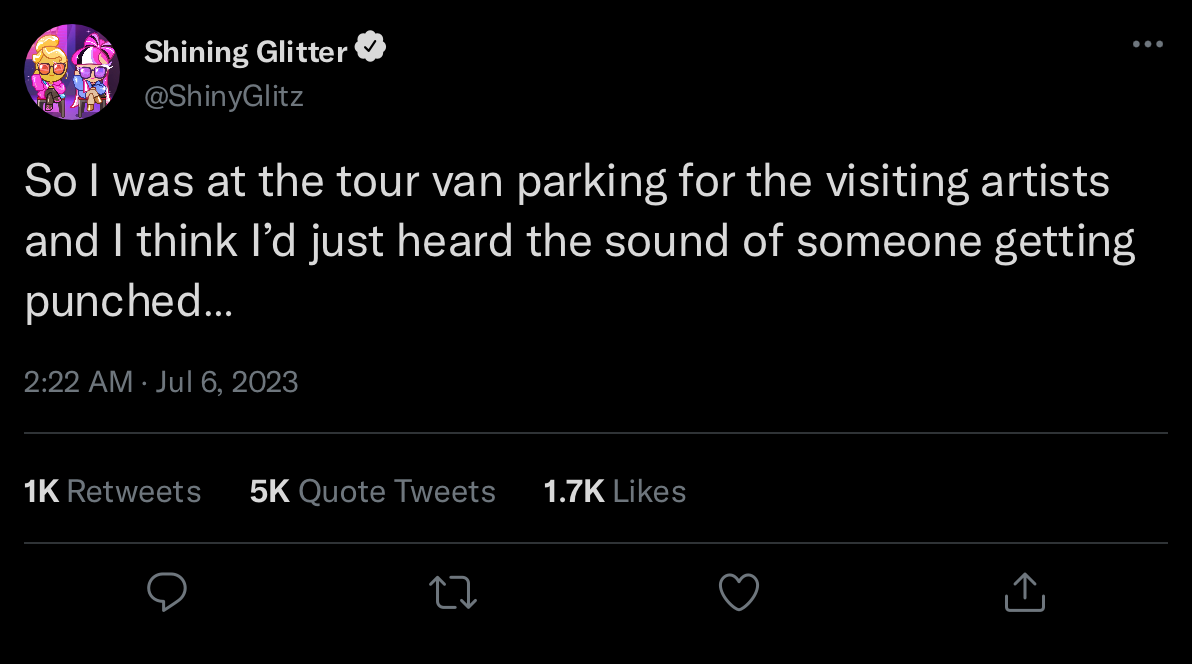
Task: Click the 2:22 AM time label
Action: click(x=77, y=382)
